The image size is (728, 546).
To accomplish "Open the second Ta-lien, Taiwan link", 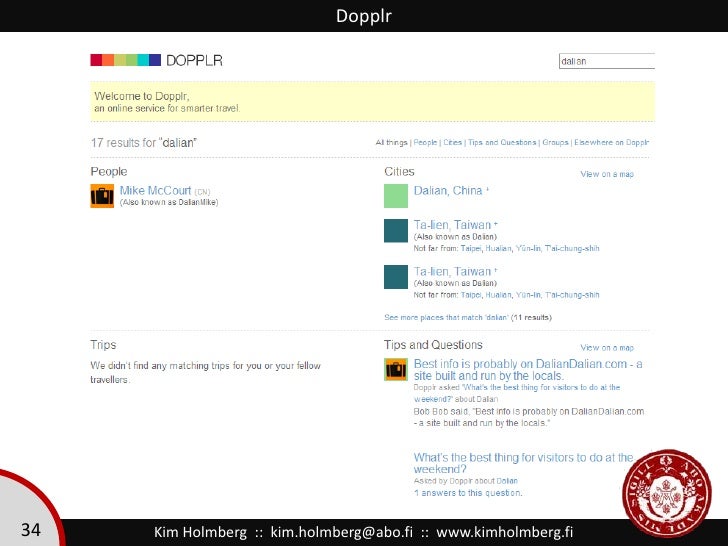I will [x=452, y=271].
